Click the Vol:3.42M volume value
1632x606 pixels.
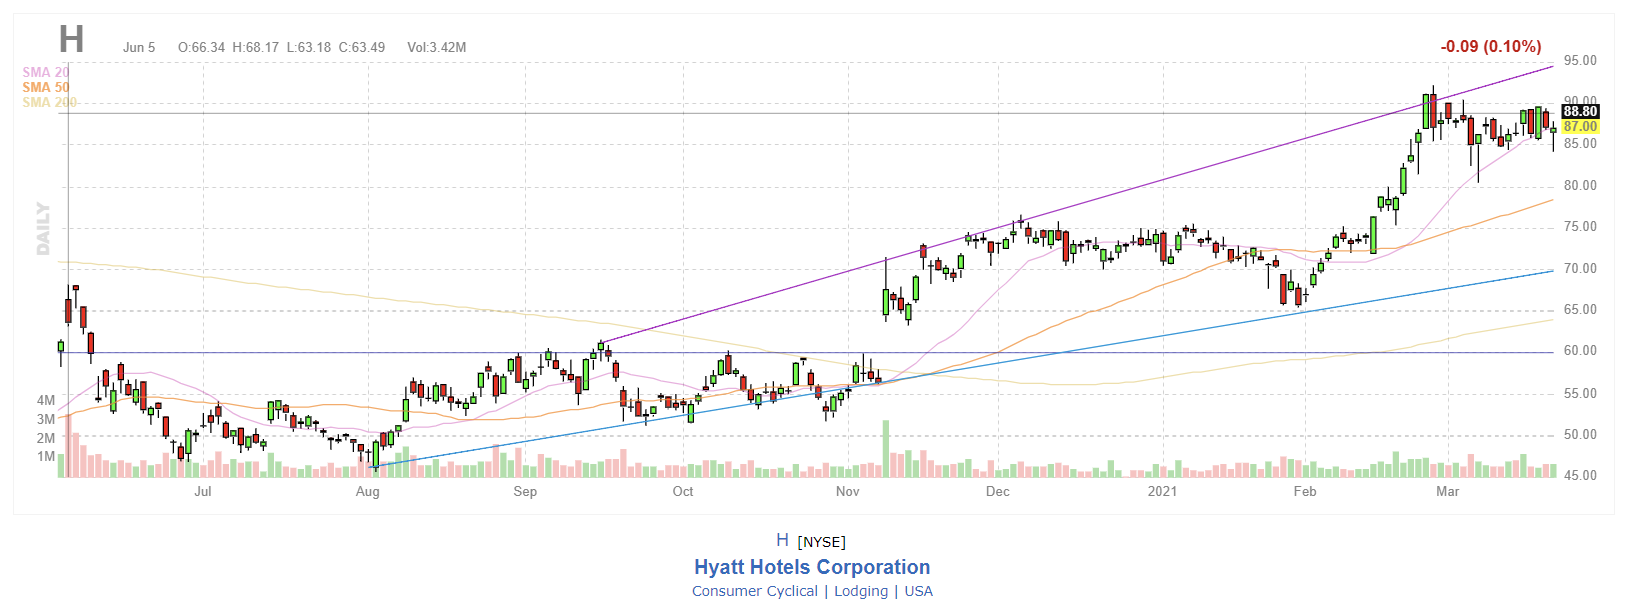click(436, 47)
